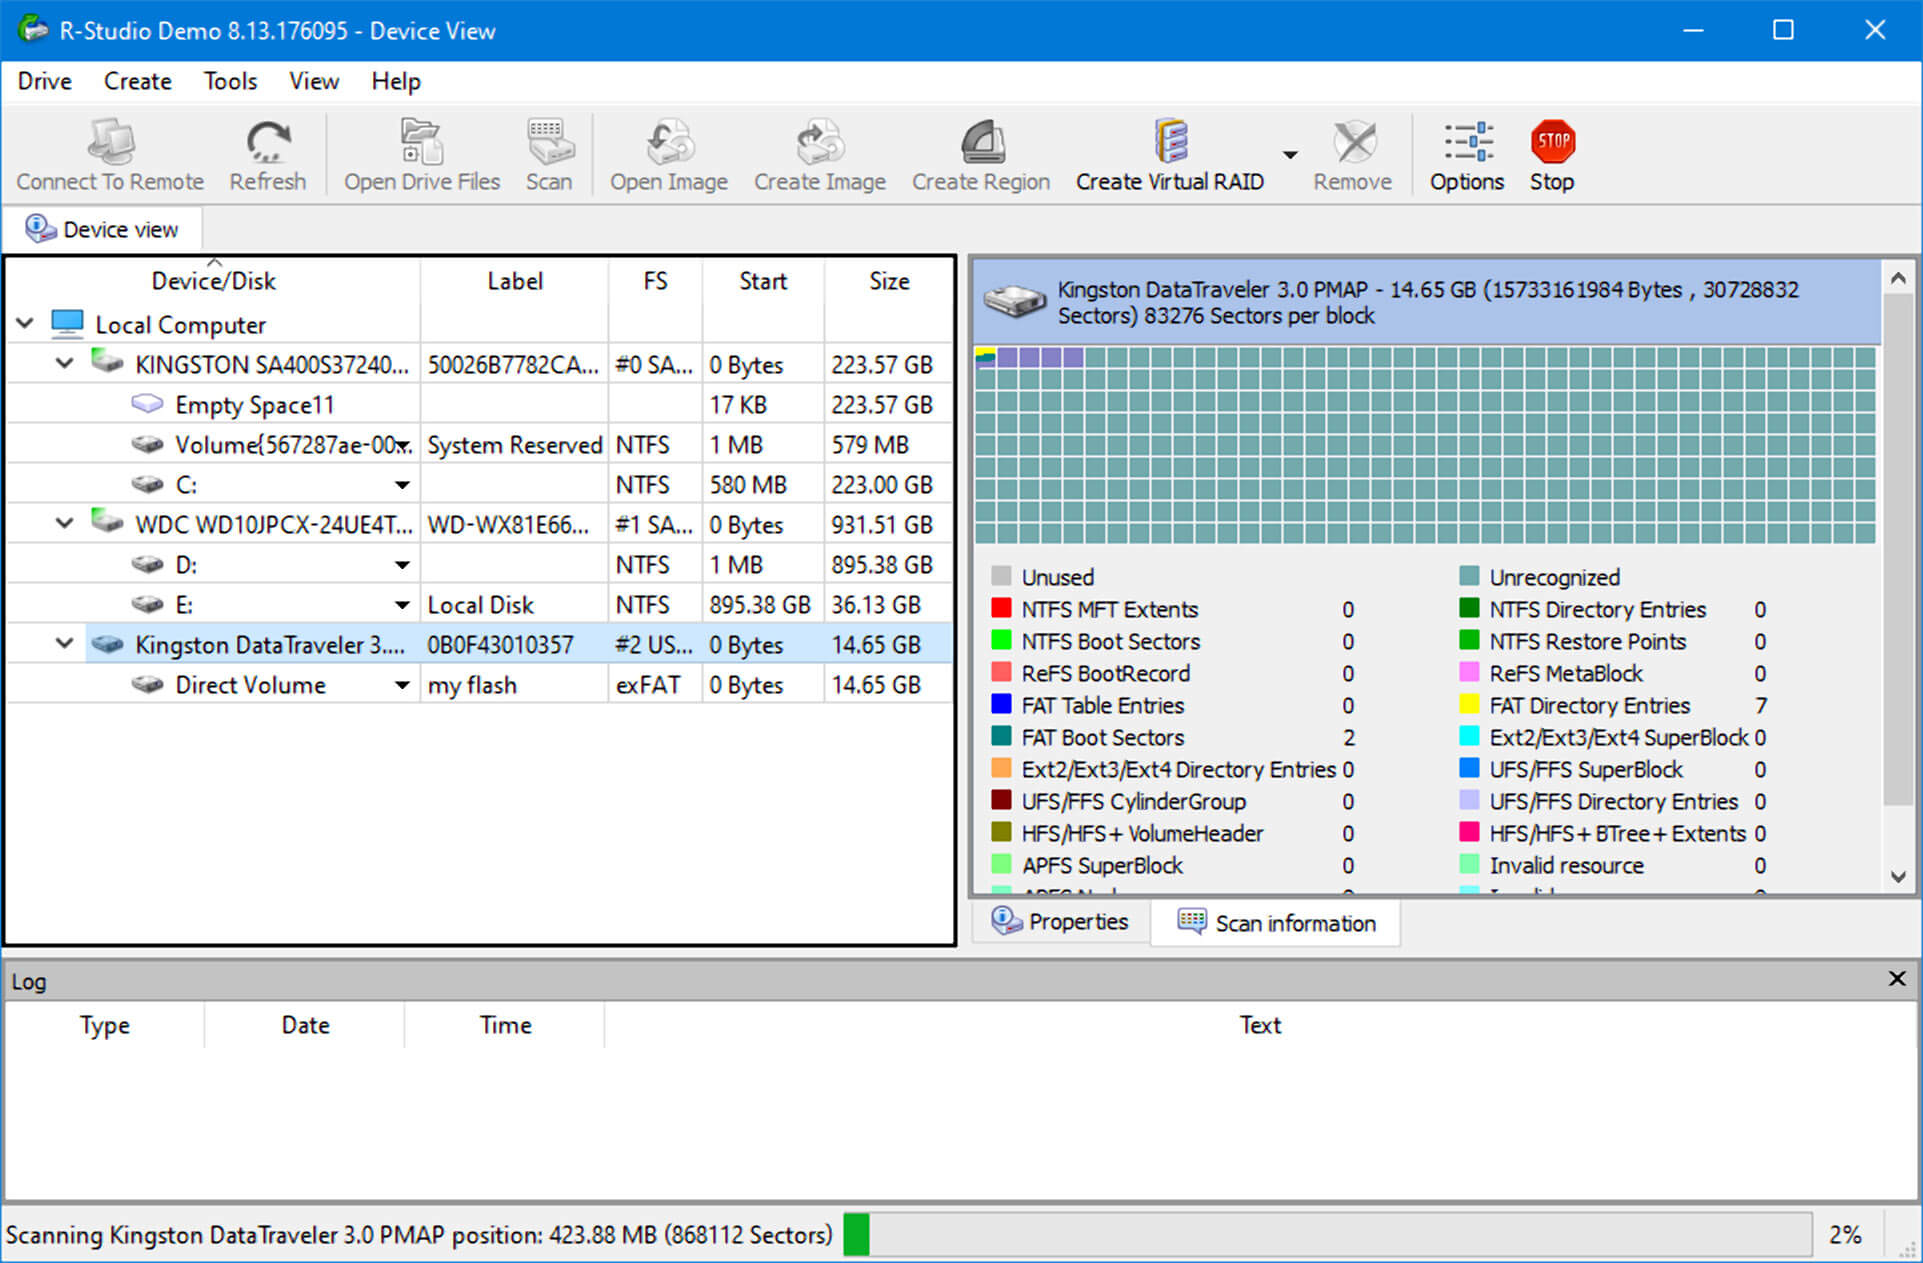Click the D: volume dropdown arrow

(x=403, y=565)
